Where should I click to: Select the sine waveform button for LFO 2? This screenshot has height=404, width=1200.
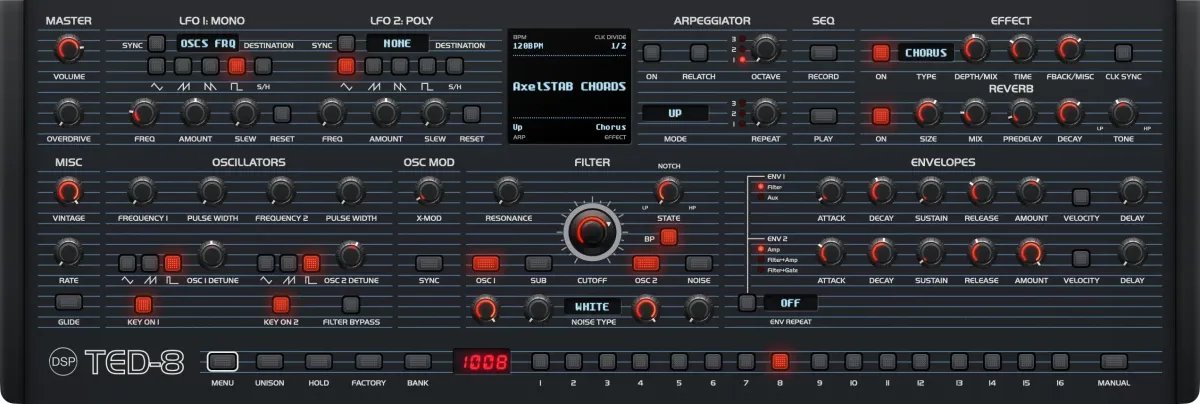tap(346, 66)
